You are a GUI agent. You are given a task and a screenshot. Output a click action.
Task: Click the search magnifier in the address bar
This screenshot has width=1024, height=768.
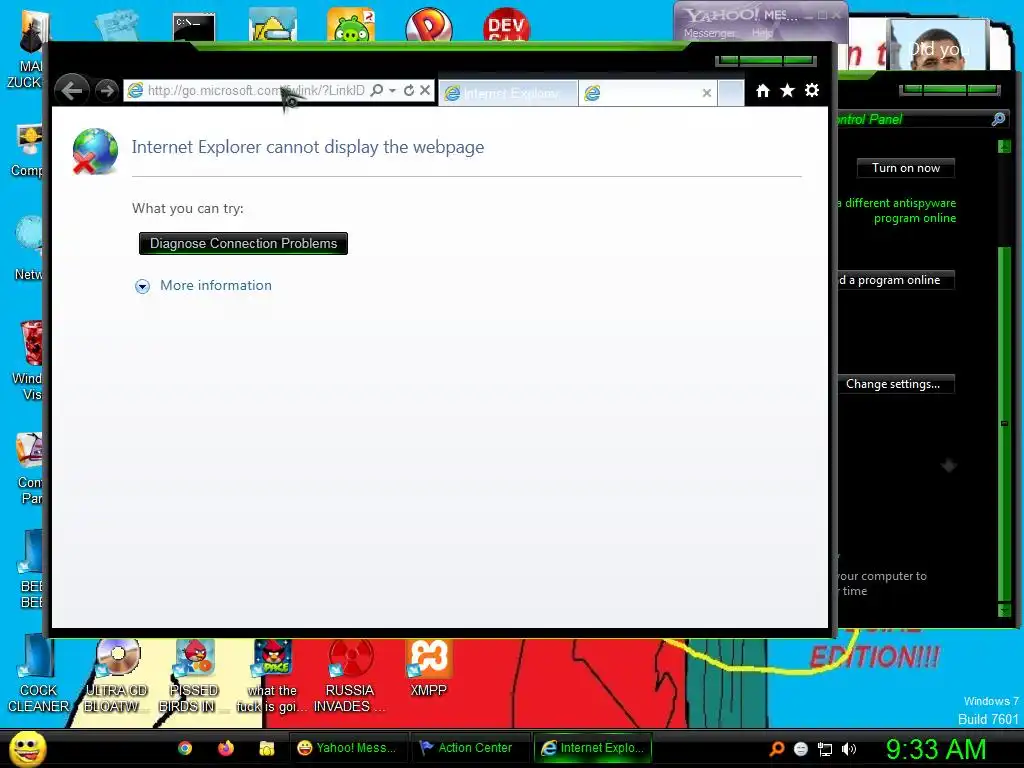[x=377, y=90]
